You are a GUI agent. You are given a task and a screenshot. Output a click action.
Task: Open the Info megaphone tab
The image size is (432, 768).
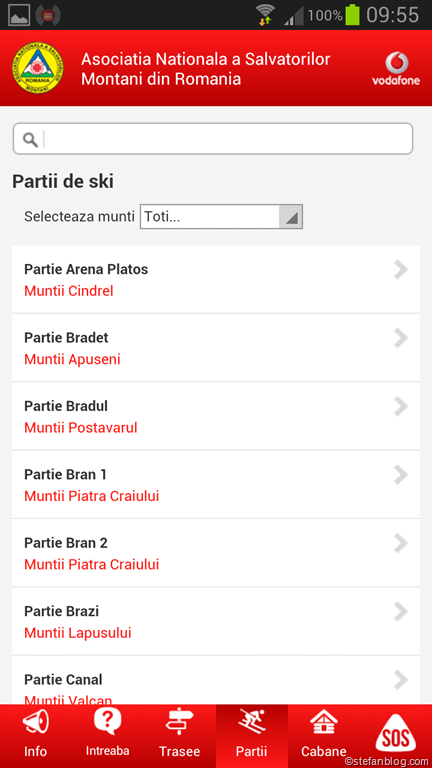click(x=36, y=736)
